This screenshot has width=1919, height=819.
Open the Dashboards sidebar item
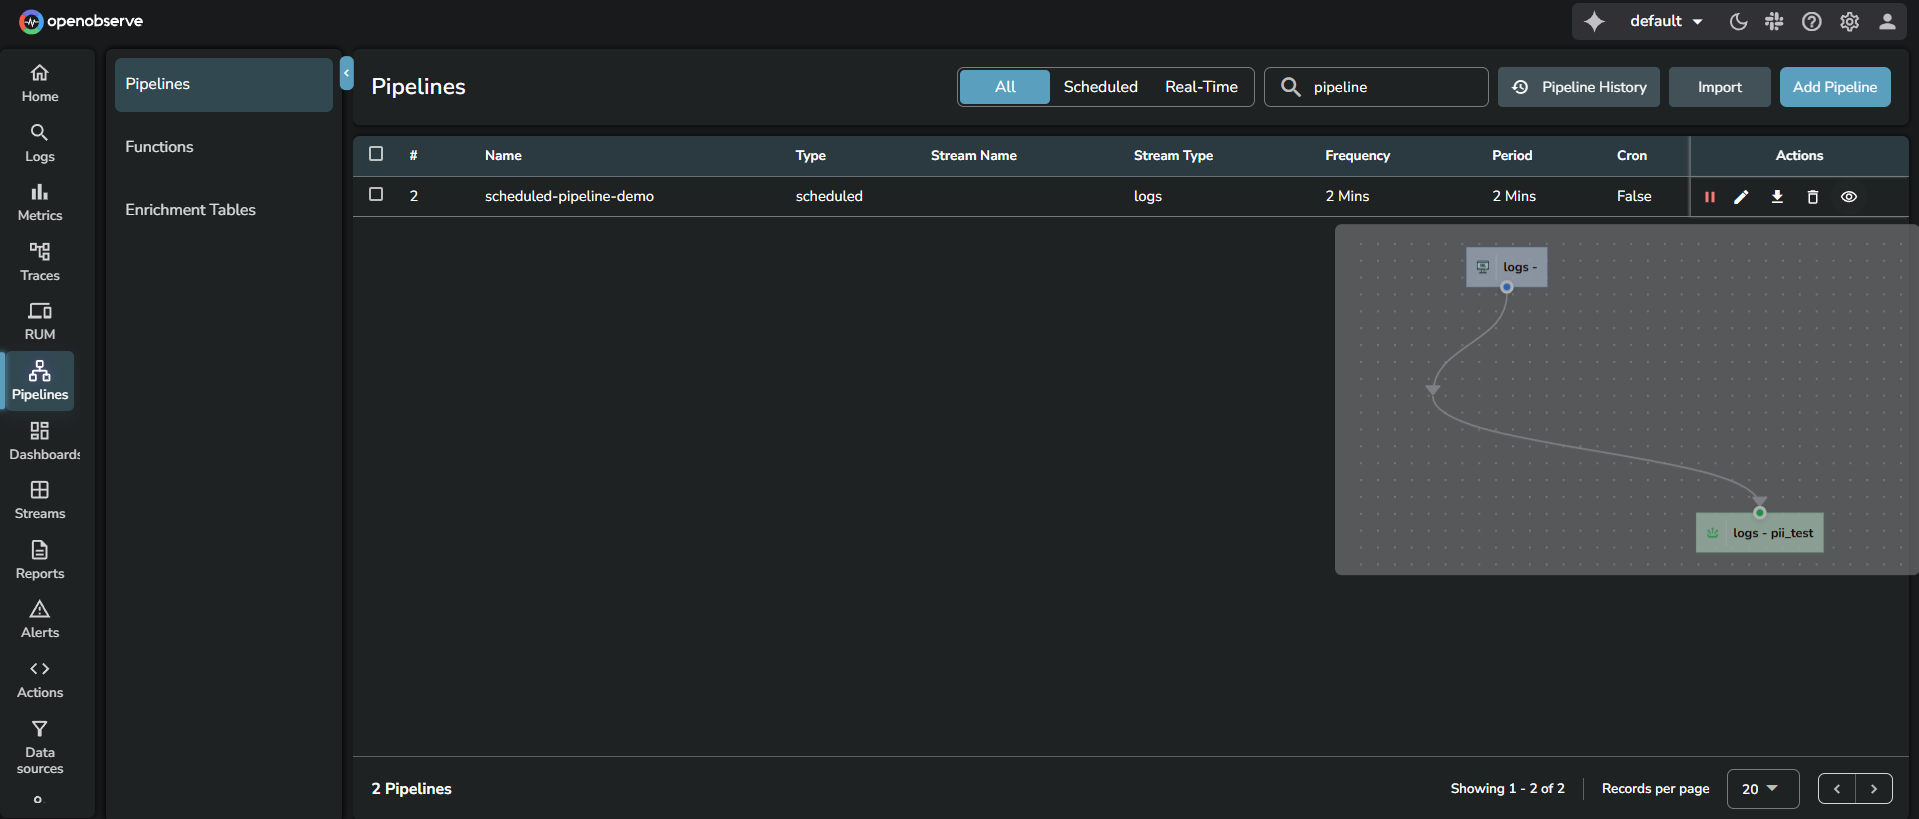coord(40,441)
